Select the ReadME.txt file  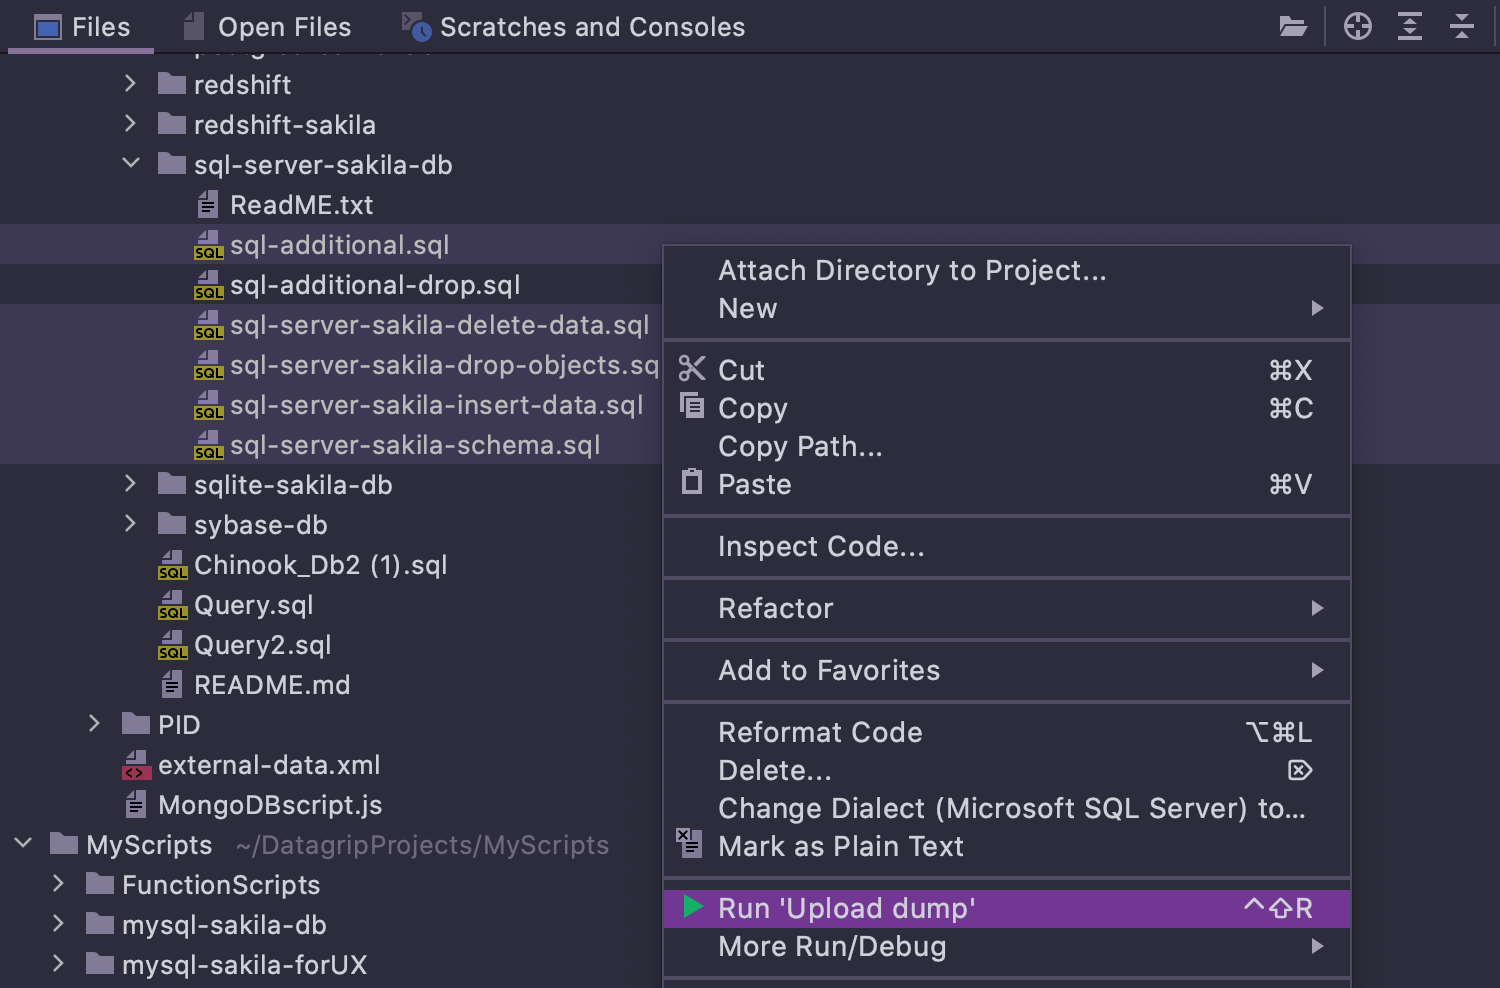point(301,205)
